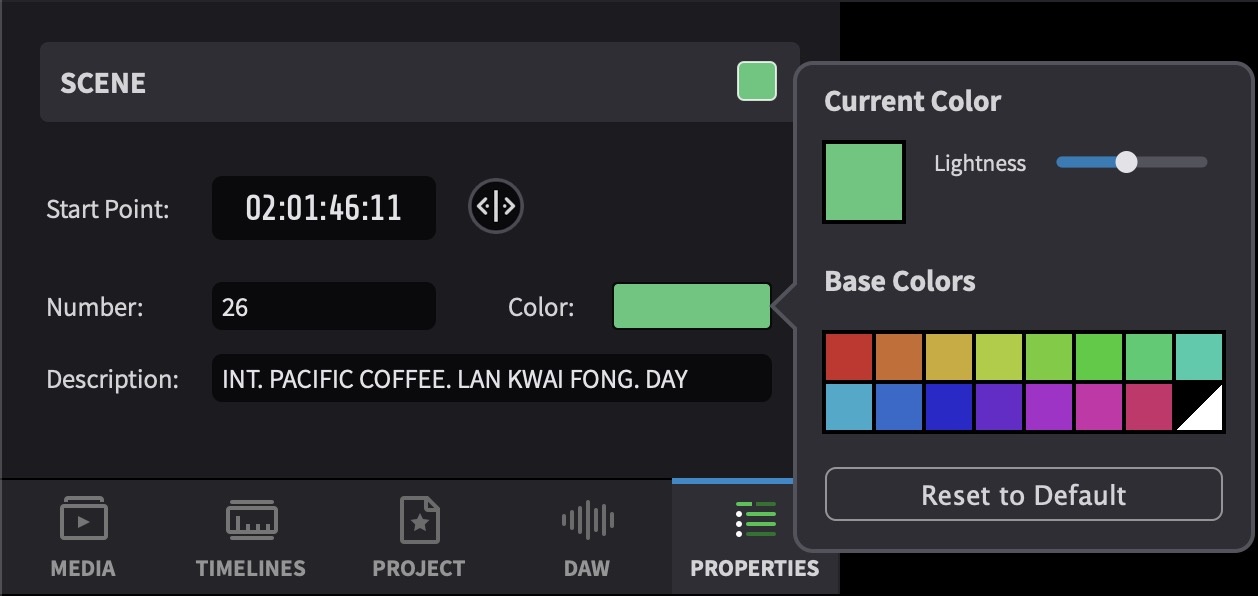Screen dimensions: 1258x596
Task: Click the green swatch in SCENE header
Action: pos(757,81)
